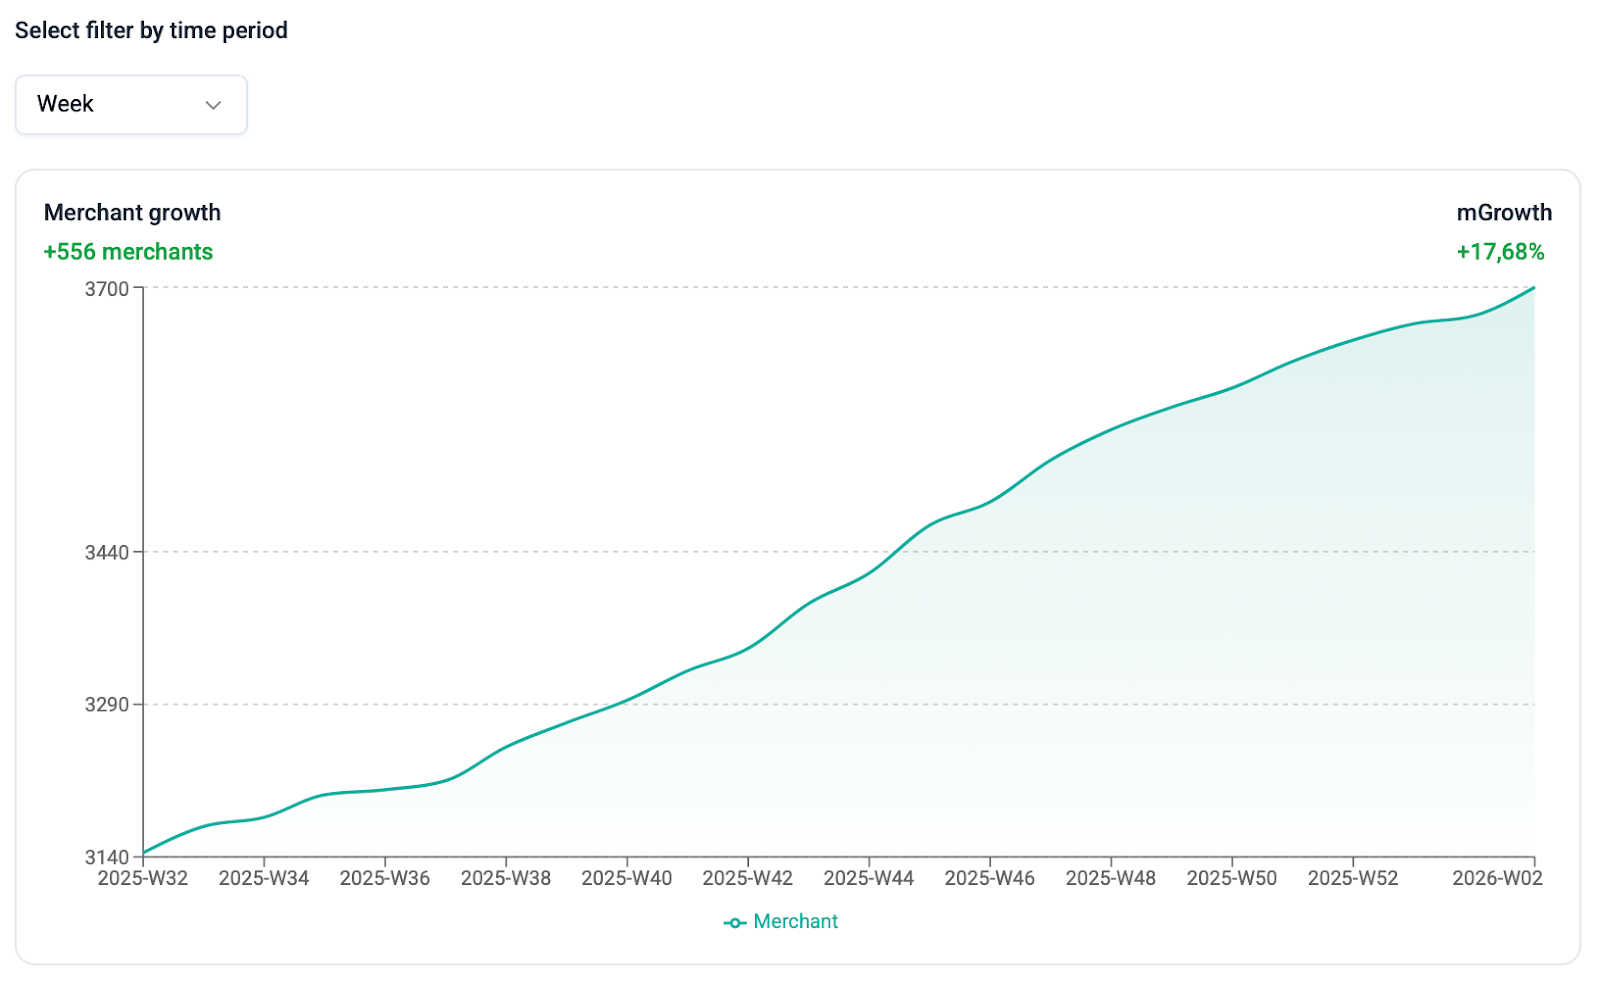Viewport: 1600px width, 982px height.
Task: Click the 2026-W02 axis label
Action: click(x=1497, y=878)
